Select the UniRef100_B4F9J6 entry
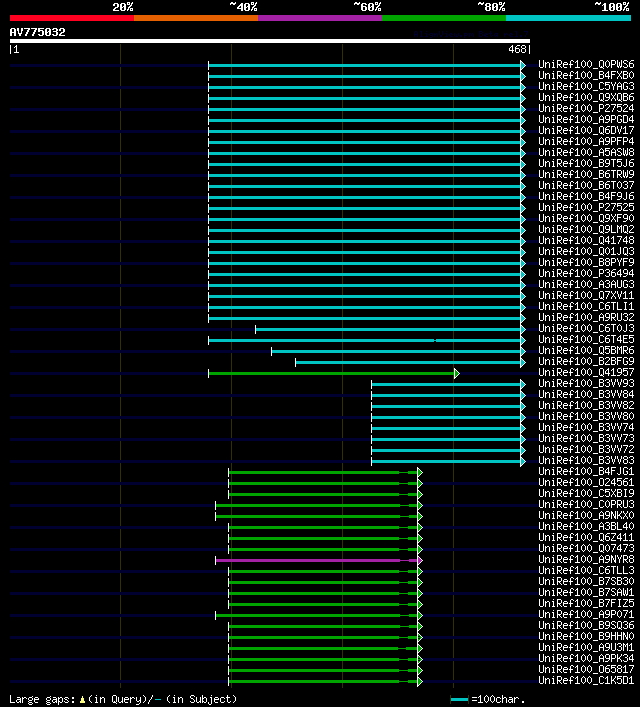 coord(586,197)
